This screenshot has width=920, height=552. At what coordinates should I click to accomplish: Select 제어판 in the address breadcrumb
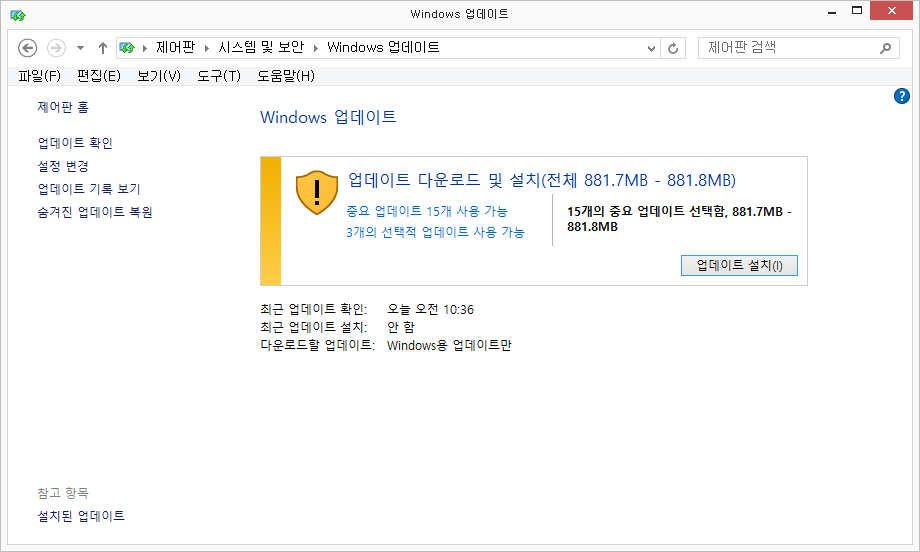coord(175,48)
